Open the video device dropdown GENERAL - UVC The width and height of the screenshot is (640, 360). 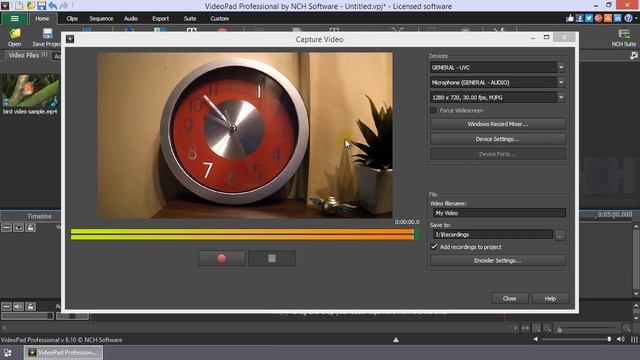[498, 67]
